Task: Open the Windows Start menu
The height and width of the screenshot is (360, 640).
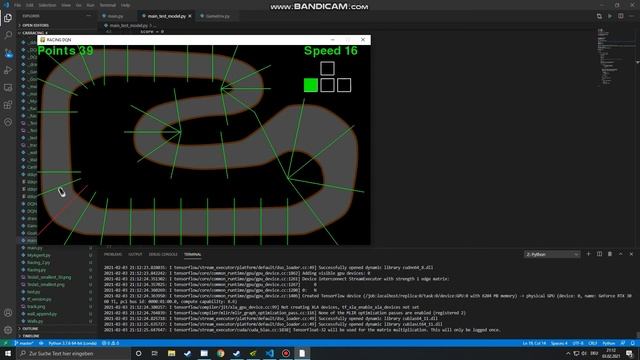Action: point(8,353)
